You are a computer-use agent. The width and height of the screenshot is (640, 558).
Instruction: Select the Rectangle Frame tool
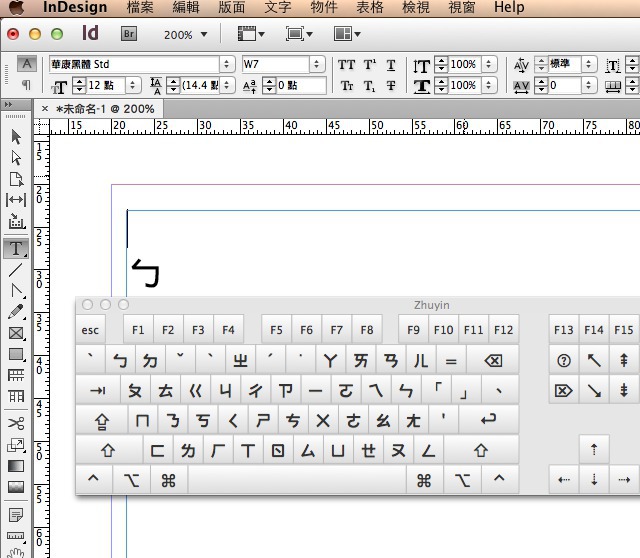coord(16,333)
